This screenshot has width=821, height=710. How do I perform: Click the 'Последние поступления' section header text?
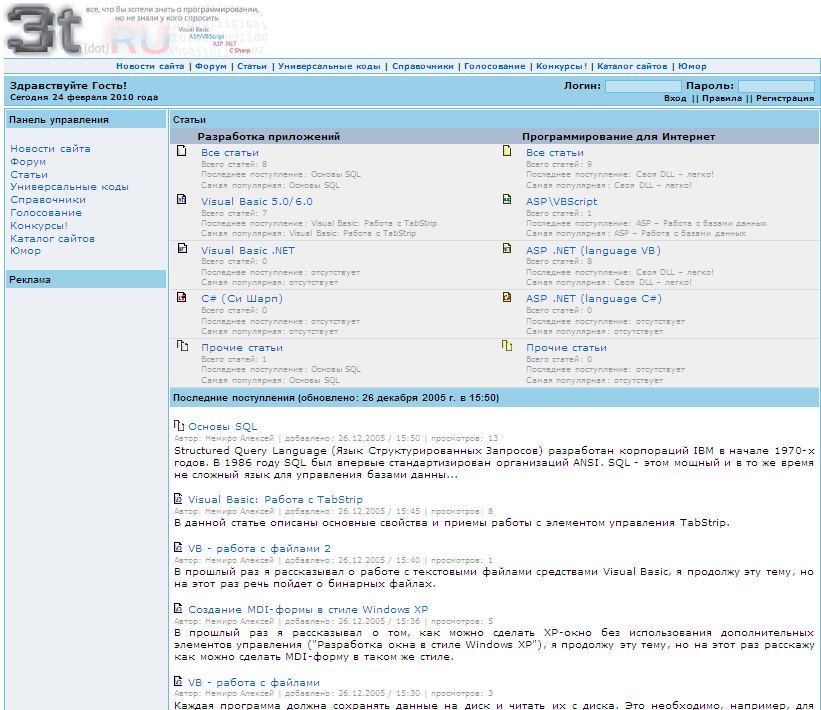point(336,398)
